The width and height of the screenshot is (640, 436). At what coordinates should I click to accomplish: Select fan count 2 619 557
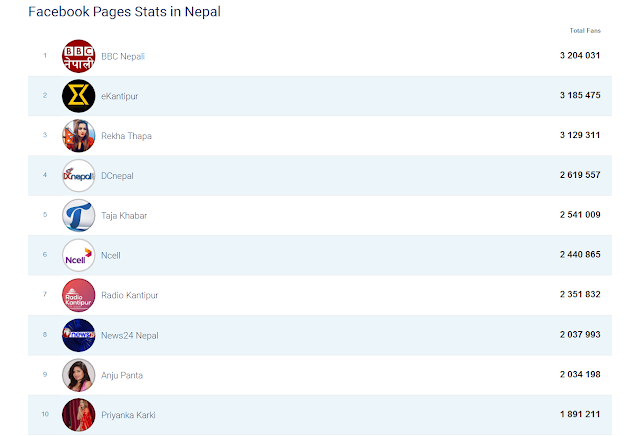click(580, 175)
